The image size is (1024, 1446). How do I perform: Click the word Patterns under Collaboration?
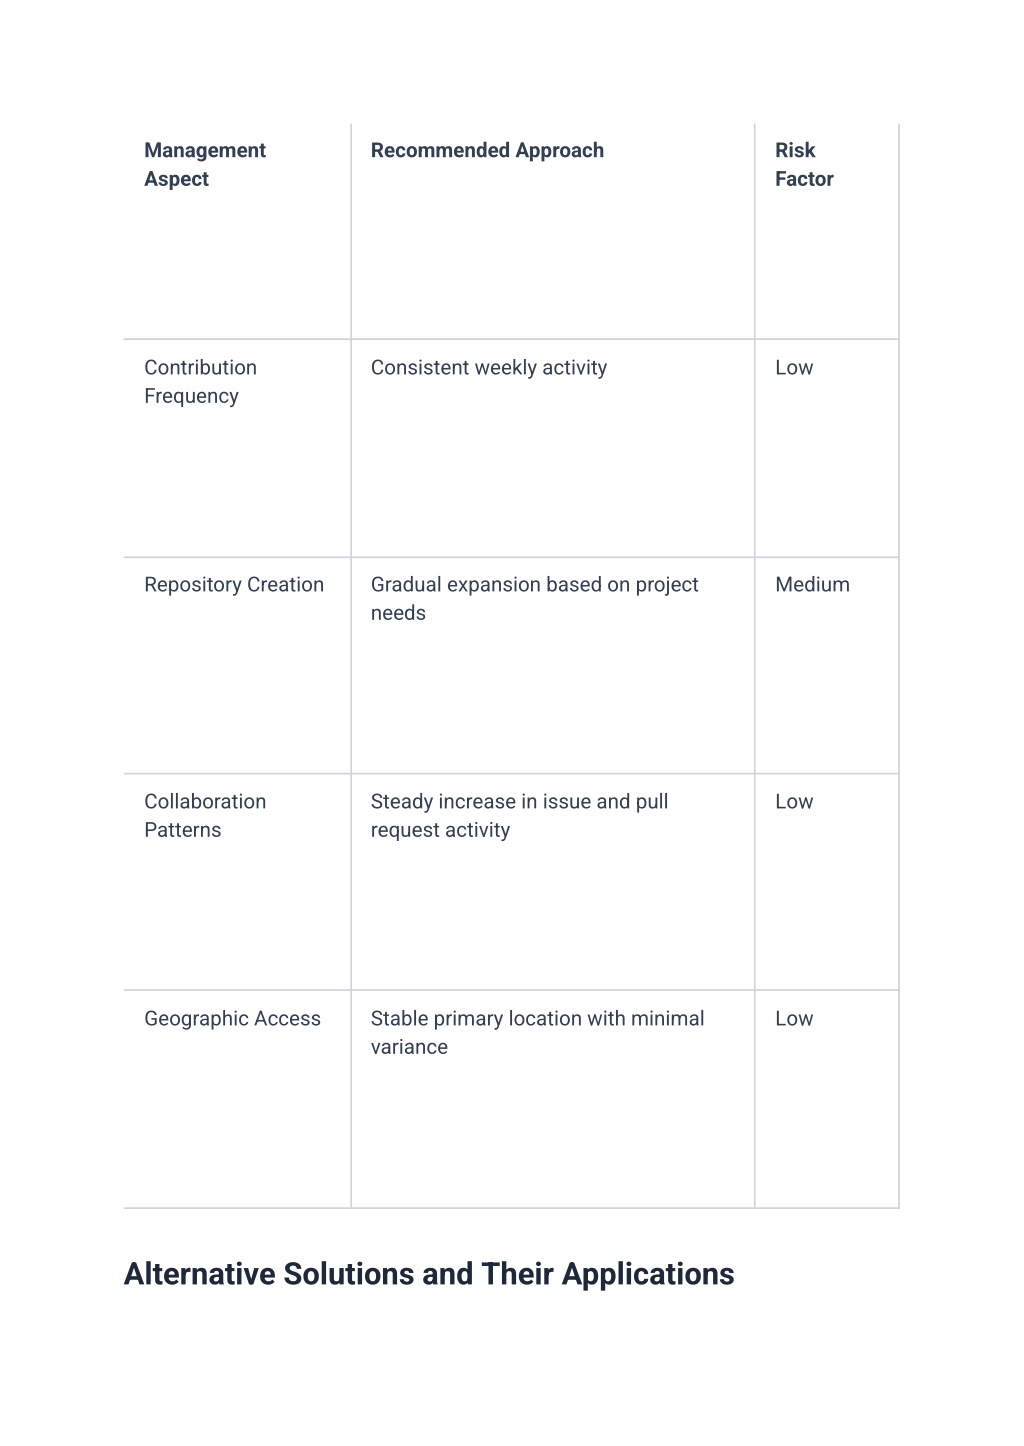[182, 831]
